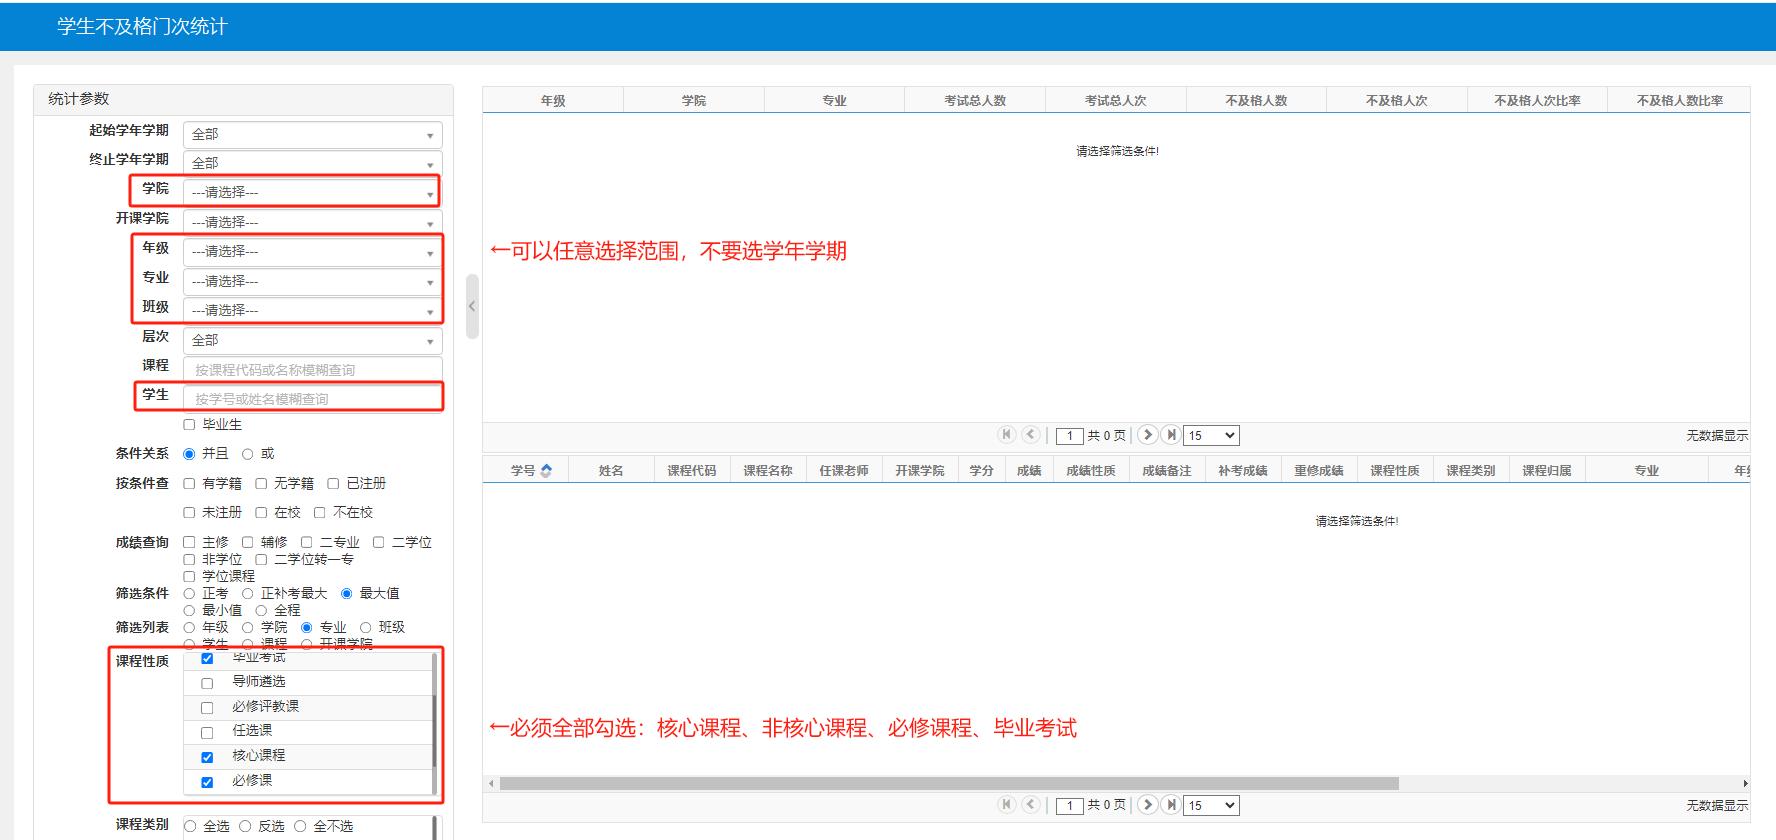The width and height of the screenshot is (1776, 840).
Task: Go to next page in summary table pager
Action: pyautogui.click(x=1148, y=435)
